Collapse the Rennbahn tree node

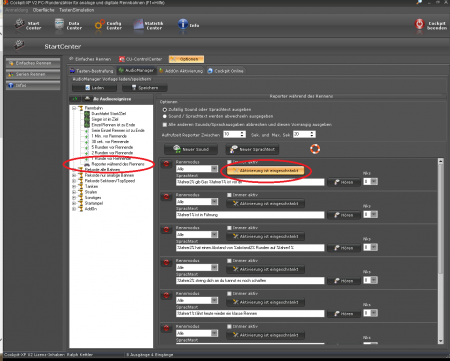[74, 108]
